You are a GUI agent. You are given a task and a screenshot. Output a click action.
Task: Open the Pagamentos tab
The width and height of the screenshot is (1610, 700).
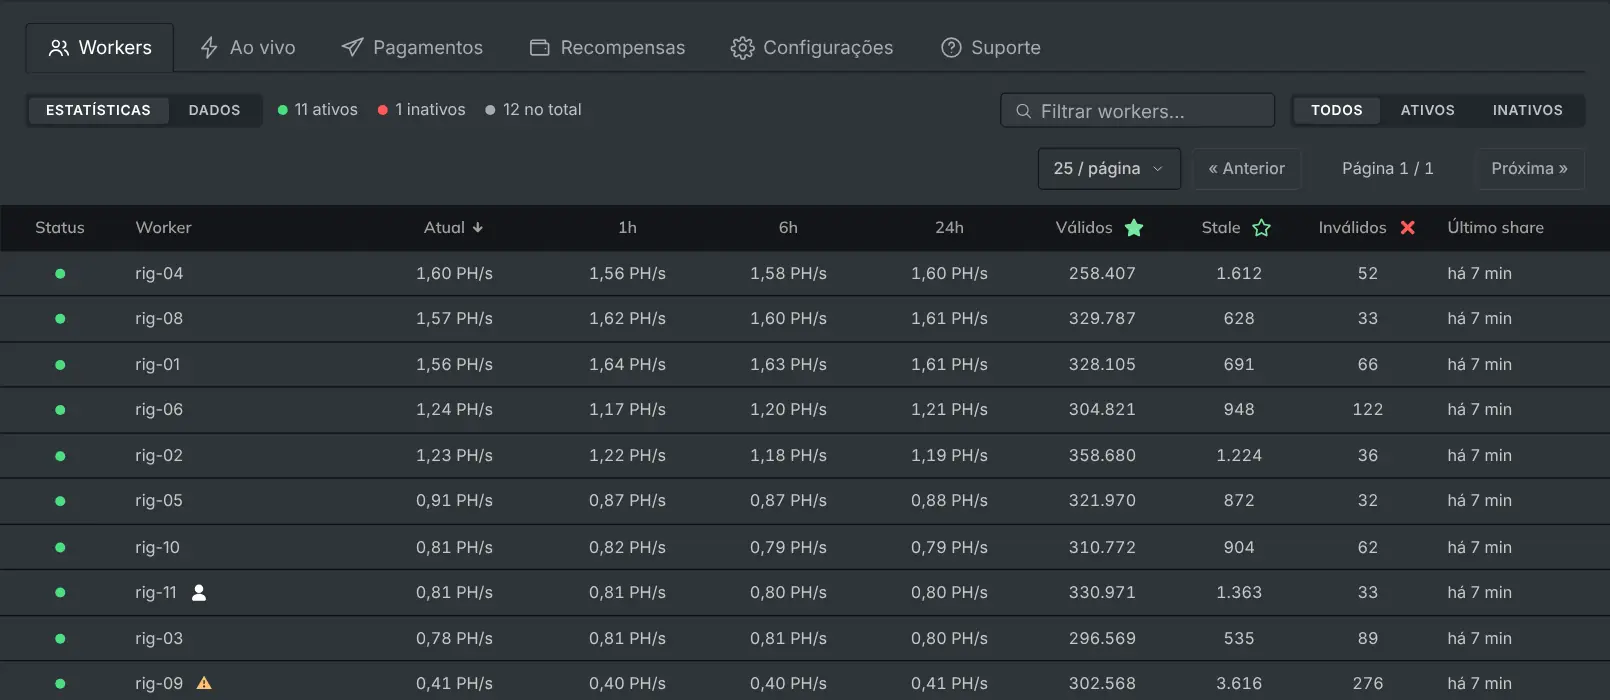tap(412, 48)
